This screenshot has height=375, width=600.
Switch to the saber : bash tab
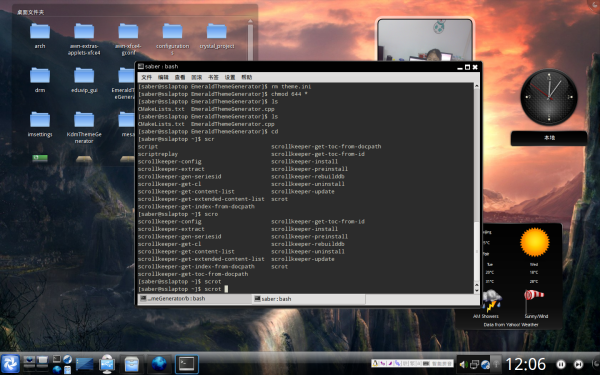(x=308, y=299)
